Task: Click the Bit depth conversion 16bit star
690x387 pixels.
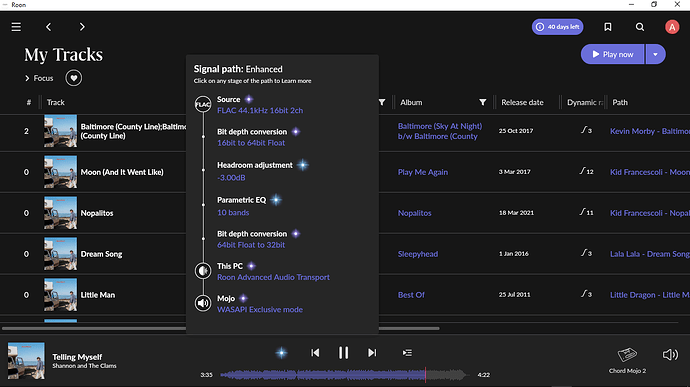Action: coord(296,132)
